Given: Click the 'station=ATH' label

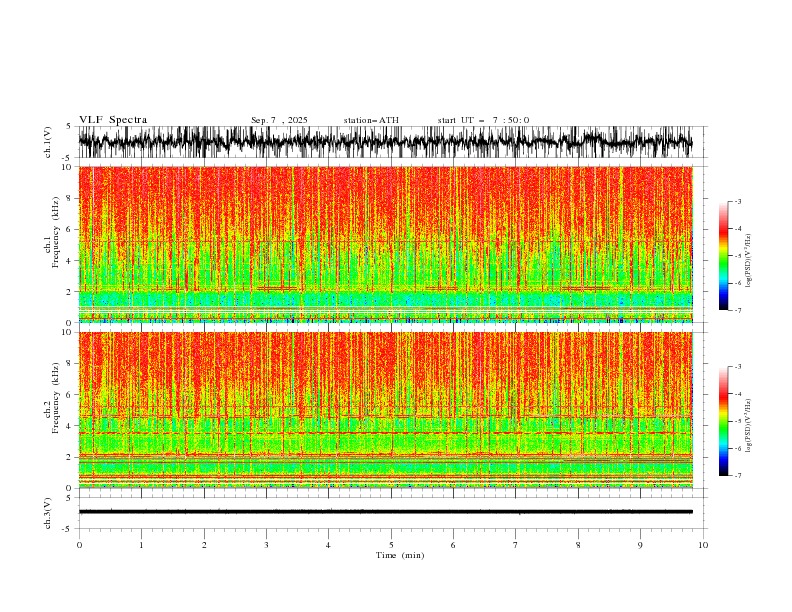Looking at the screenshot, I should [x=371, y=120].
